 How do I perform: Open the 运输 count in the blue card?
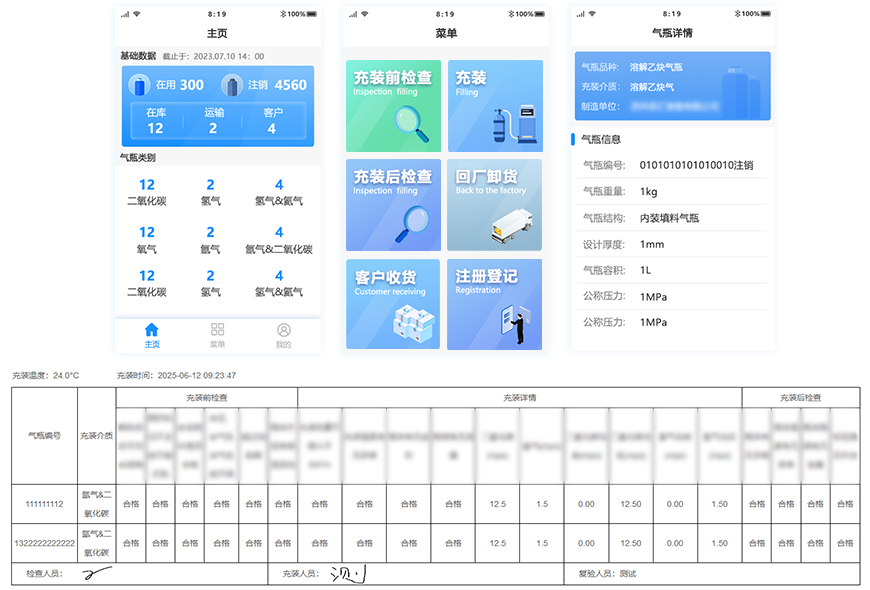(213, 121)
